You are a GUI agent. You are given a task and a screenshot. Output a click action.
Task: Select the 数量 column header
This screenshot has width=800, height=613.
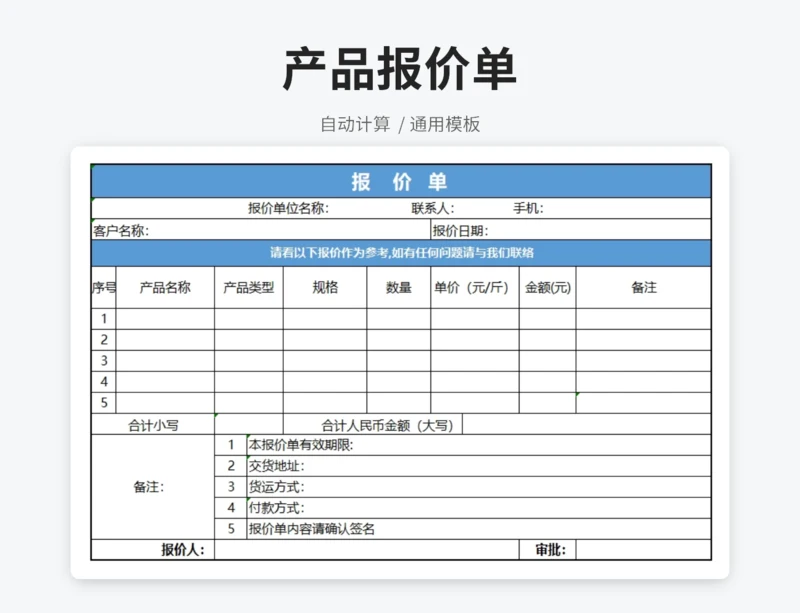point(398,287)
